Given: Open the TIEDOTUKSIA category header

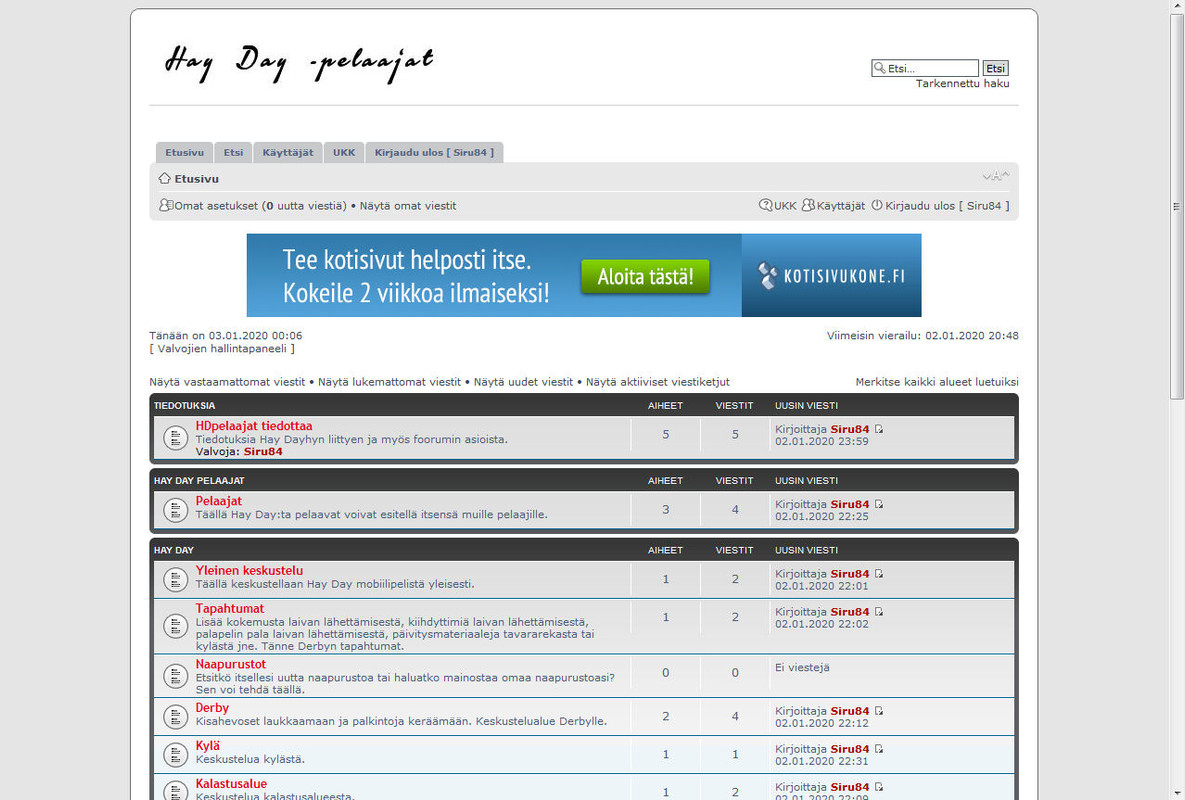Looking at the screenshot, I should coord(184,406).
